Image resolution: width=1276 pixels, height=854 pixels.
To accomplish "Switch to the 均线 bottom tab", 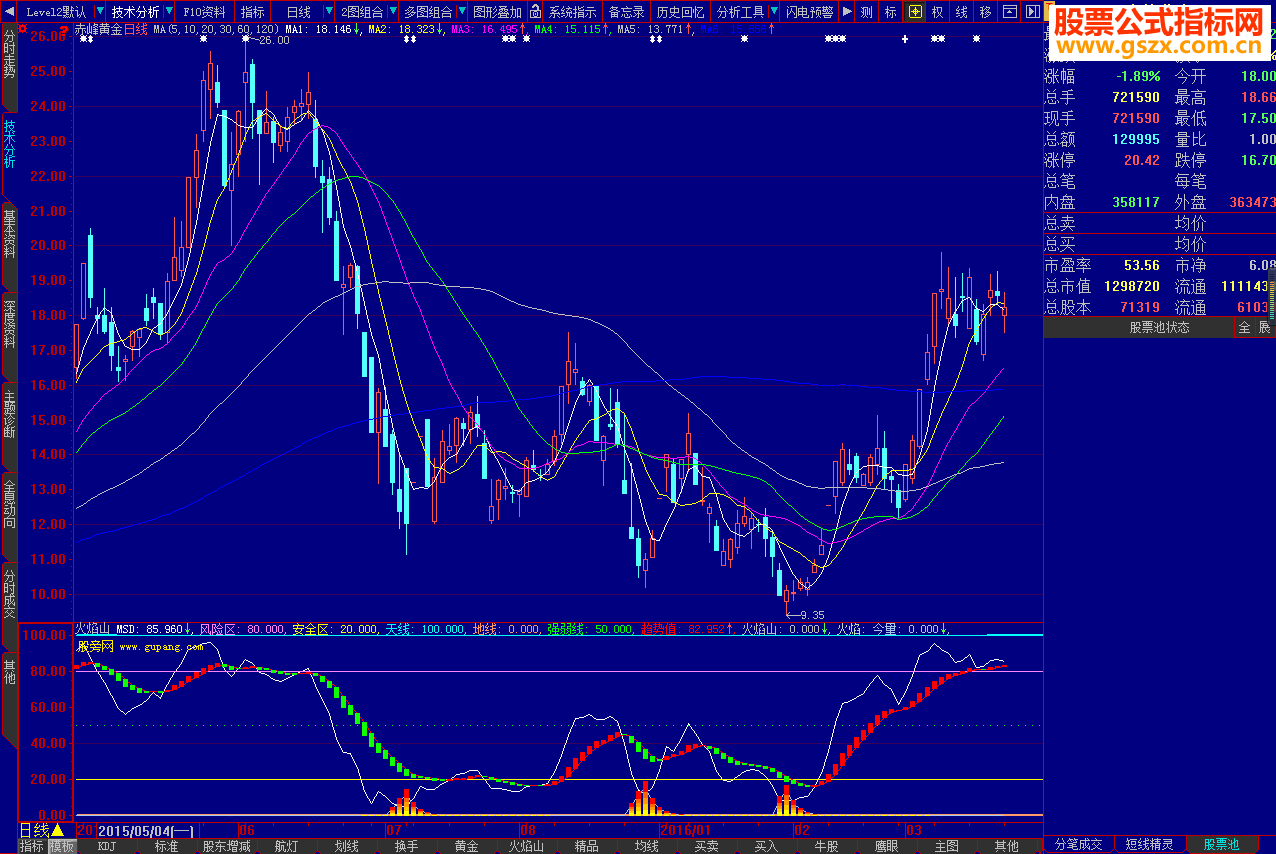I will point(647,846).
